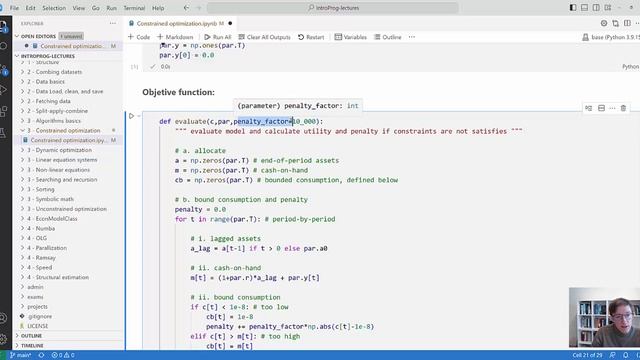Open the Selection menu

coord(54,8)
